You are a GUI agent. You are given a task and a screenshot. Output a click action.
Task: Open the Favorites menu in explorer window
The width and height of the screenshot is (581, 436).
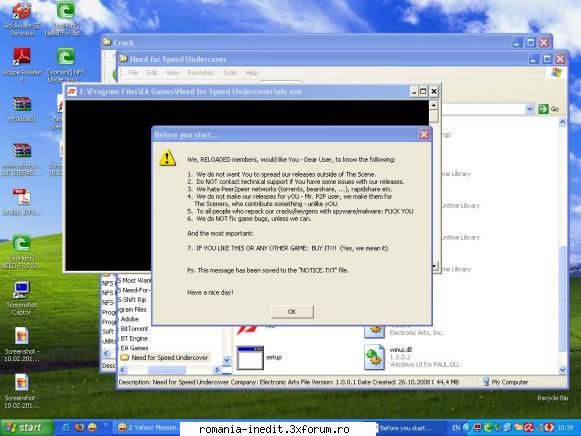[200, 73]
